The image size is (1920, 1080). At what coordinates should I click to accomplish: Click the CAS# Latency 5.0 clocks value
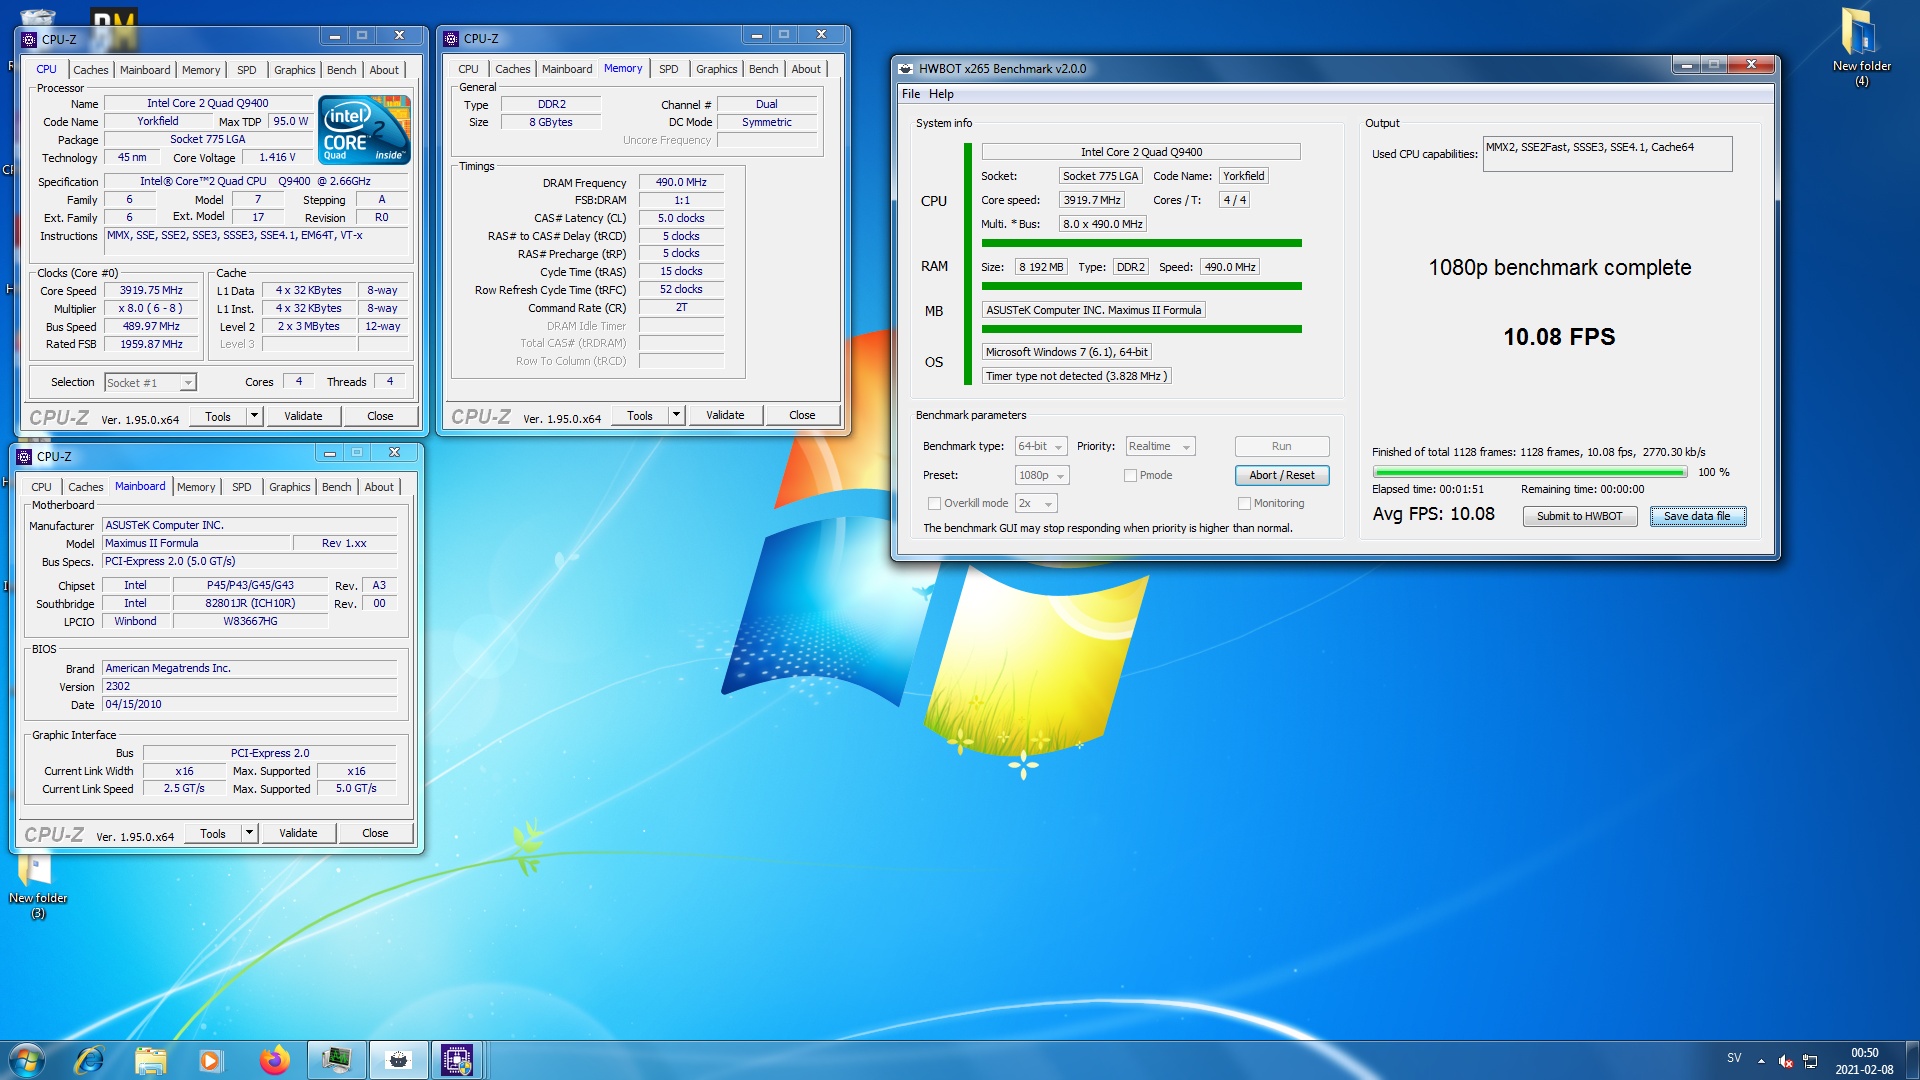click(681, 218)
